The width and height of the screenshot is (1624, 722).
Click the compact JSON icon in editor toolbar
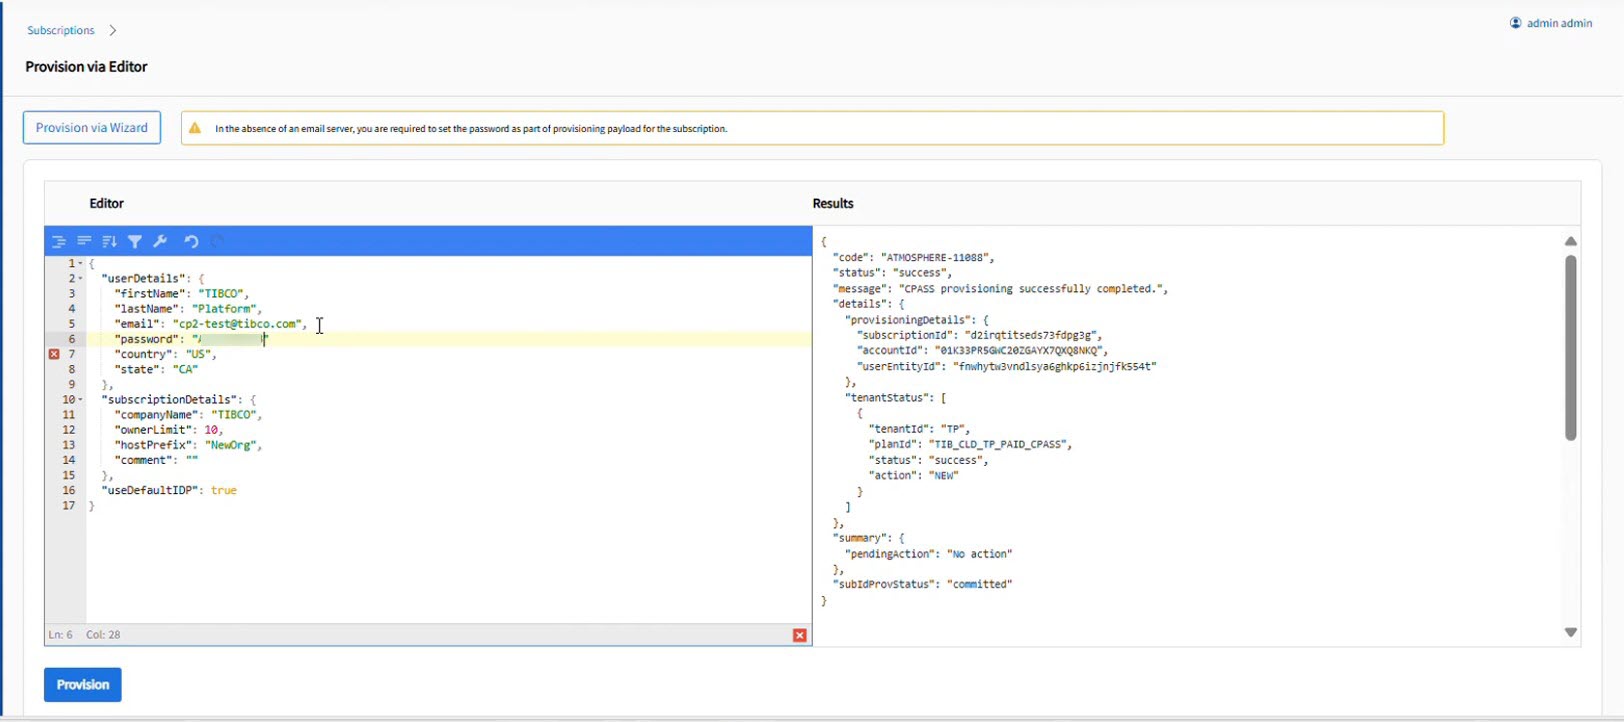(84, 241)
